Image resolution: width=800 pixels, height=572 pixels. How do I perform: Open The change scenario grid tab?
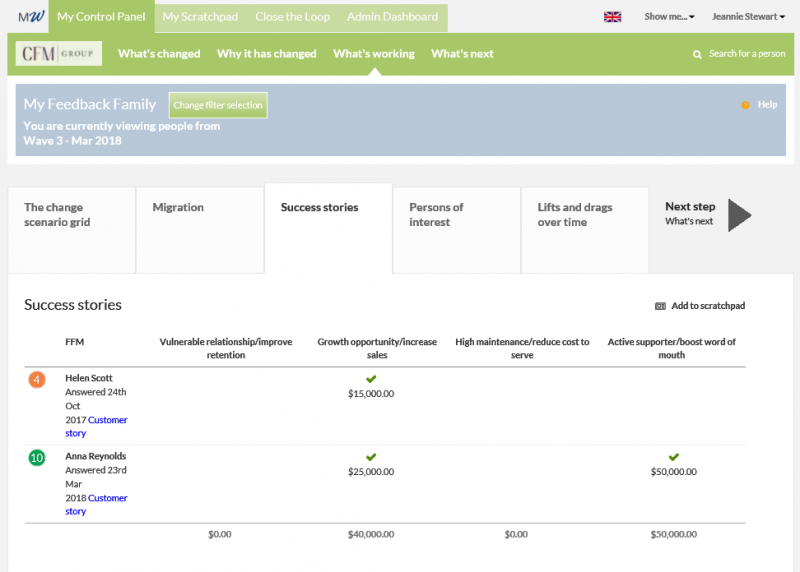(x=72, y=230)
